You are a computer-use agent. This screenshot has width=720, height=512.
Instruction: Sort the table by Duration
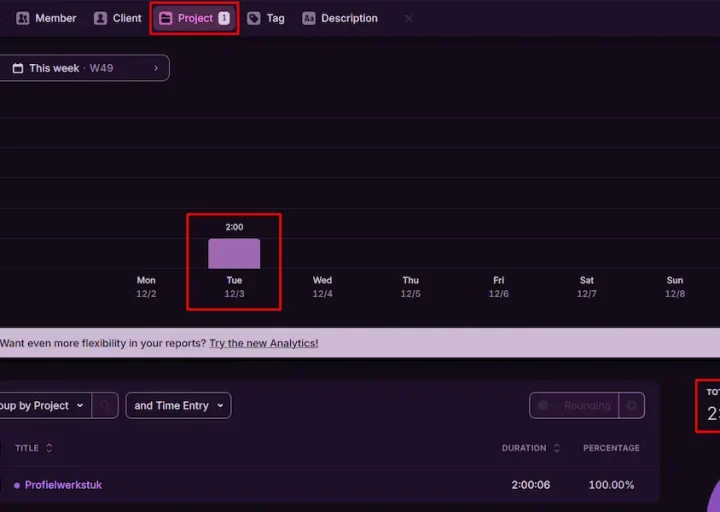[x=530, y=448]
